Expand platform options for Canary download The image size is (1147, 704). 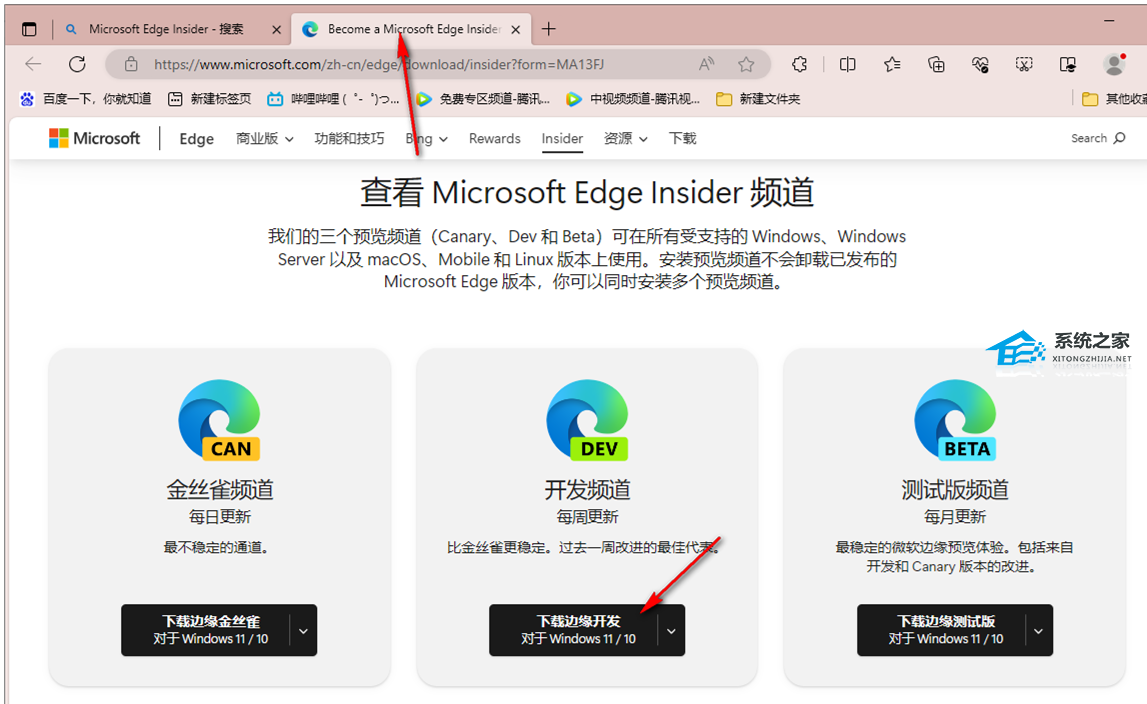(x=304, y=630)
